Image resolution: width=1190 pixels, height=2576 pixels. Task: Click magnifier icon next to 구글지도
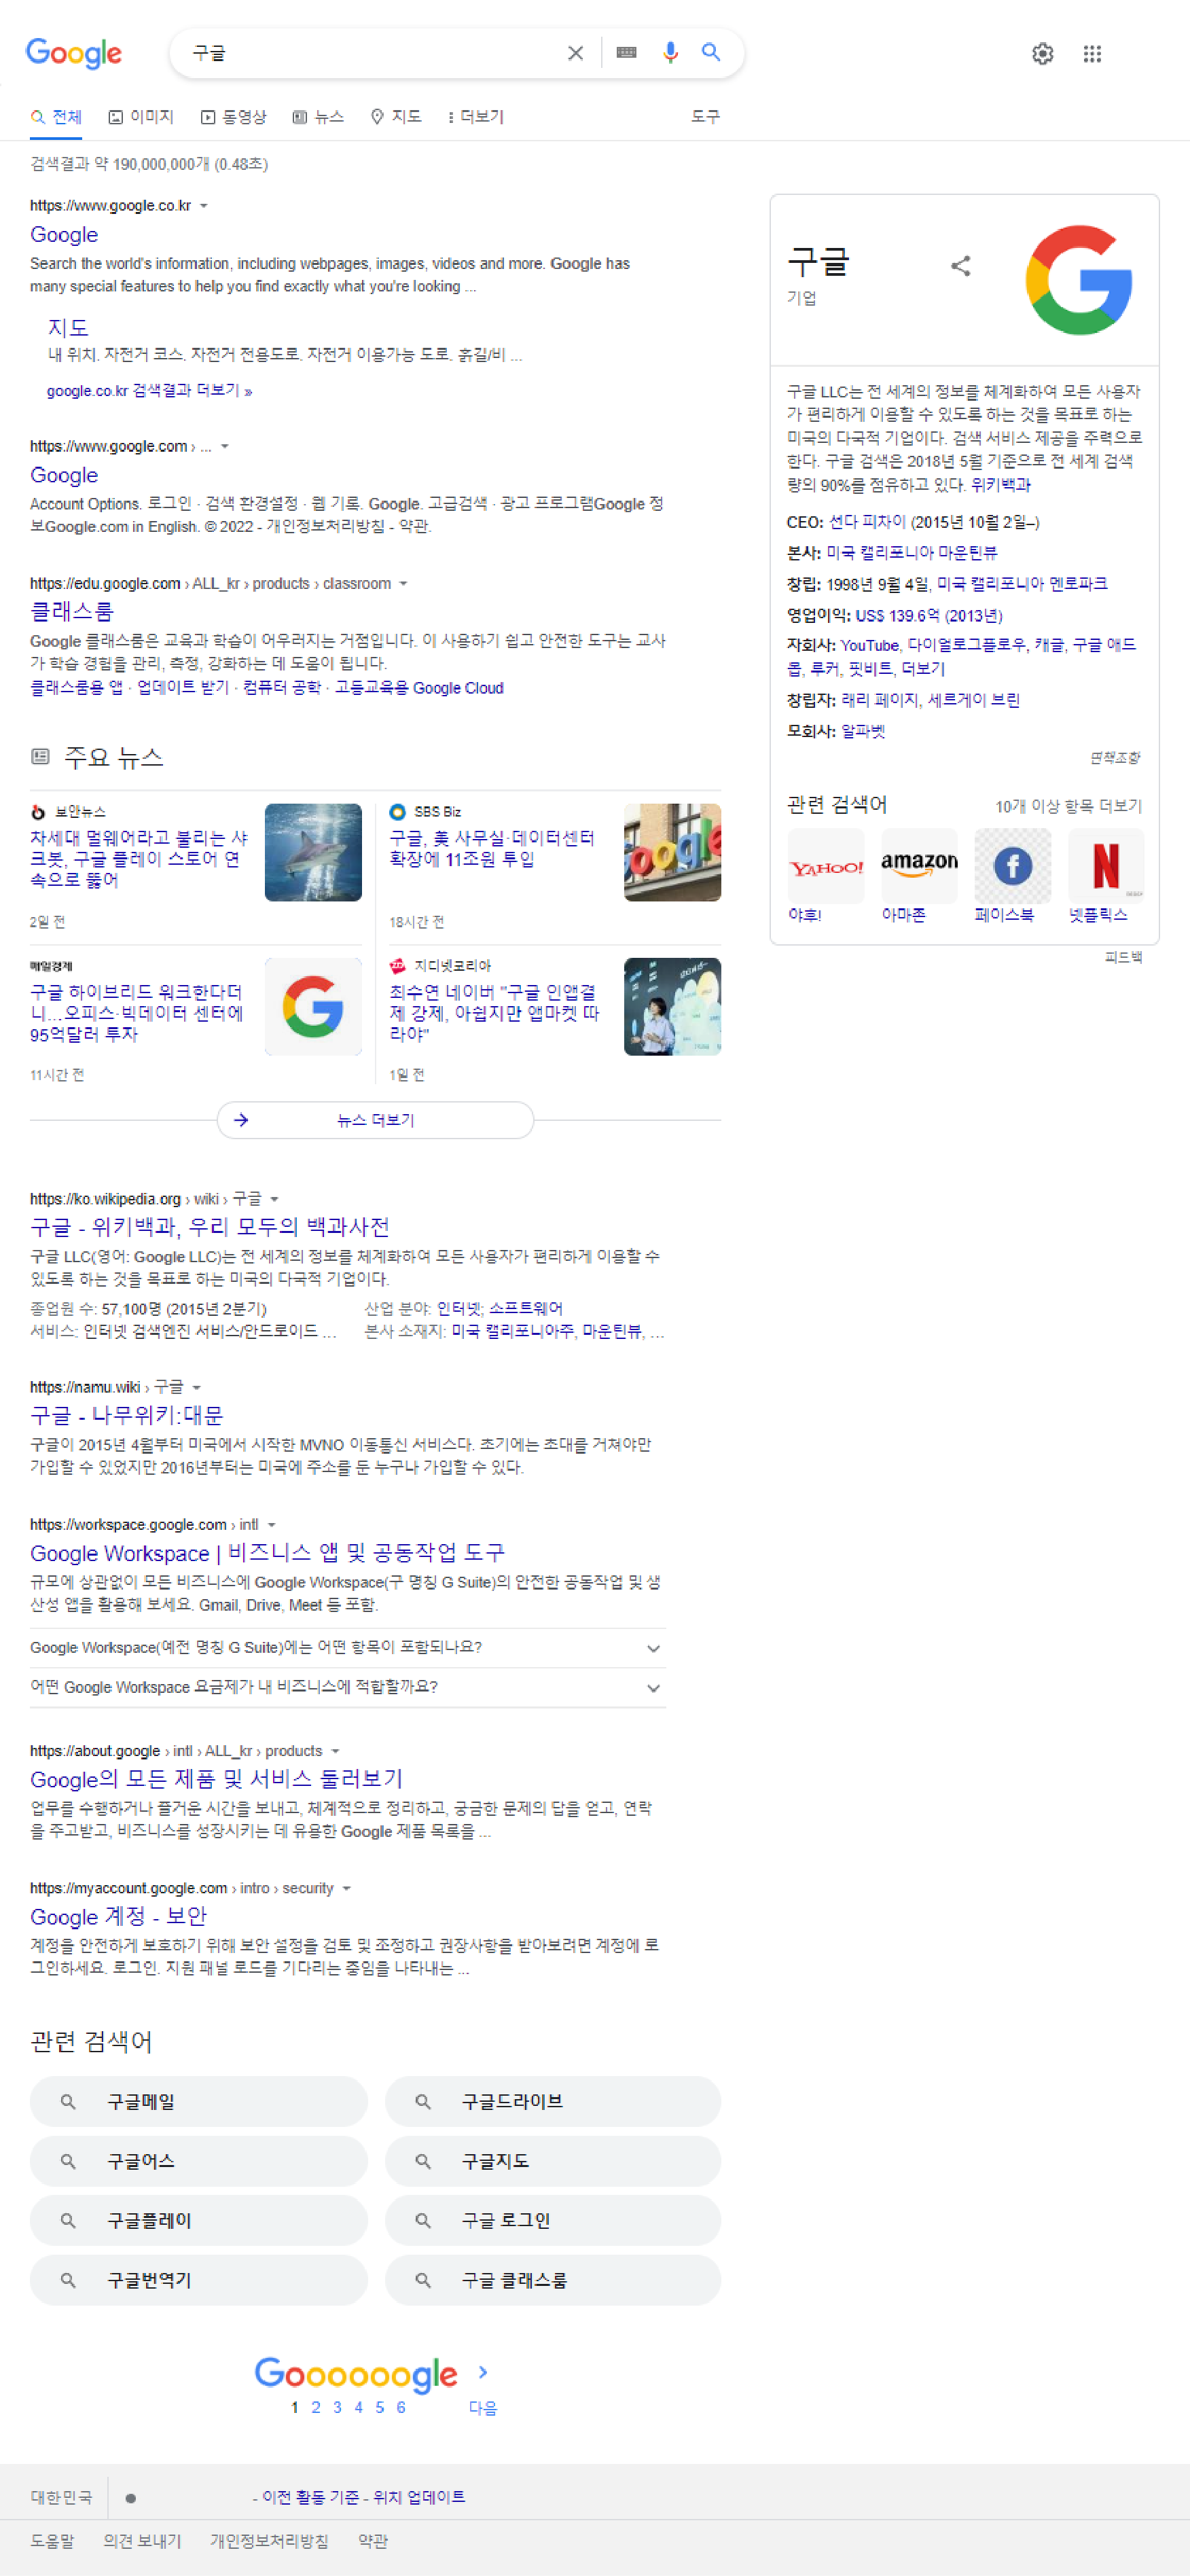pos(423,2162)
